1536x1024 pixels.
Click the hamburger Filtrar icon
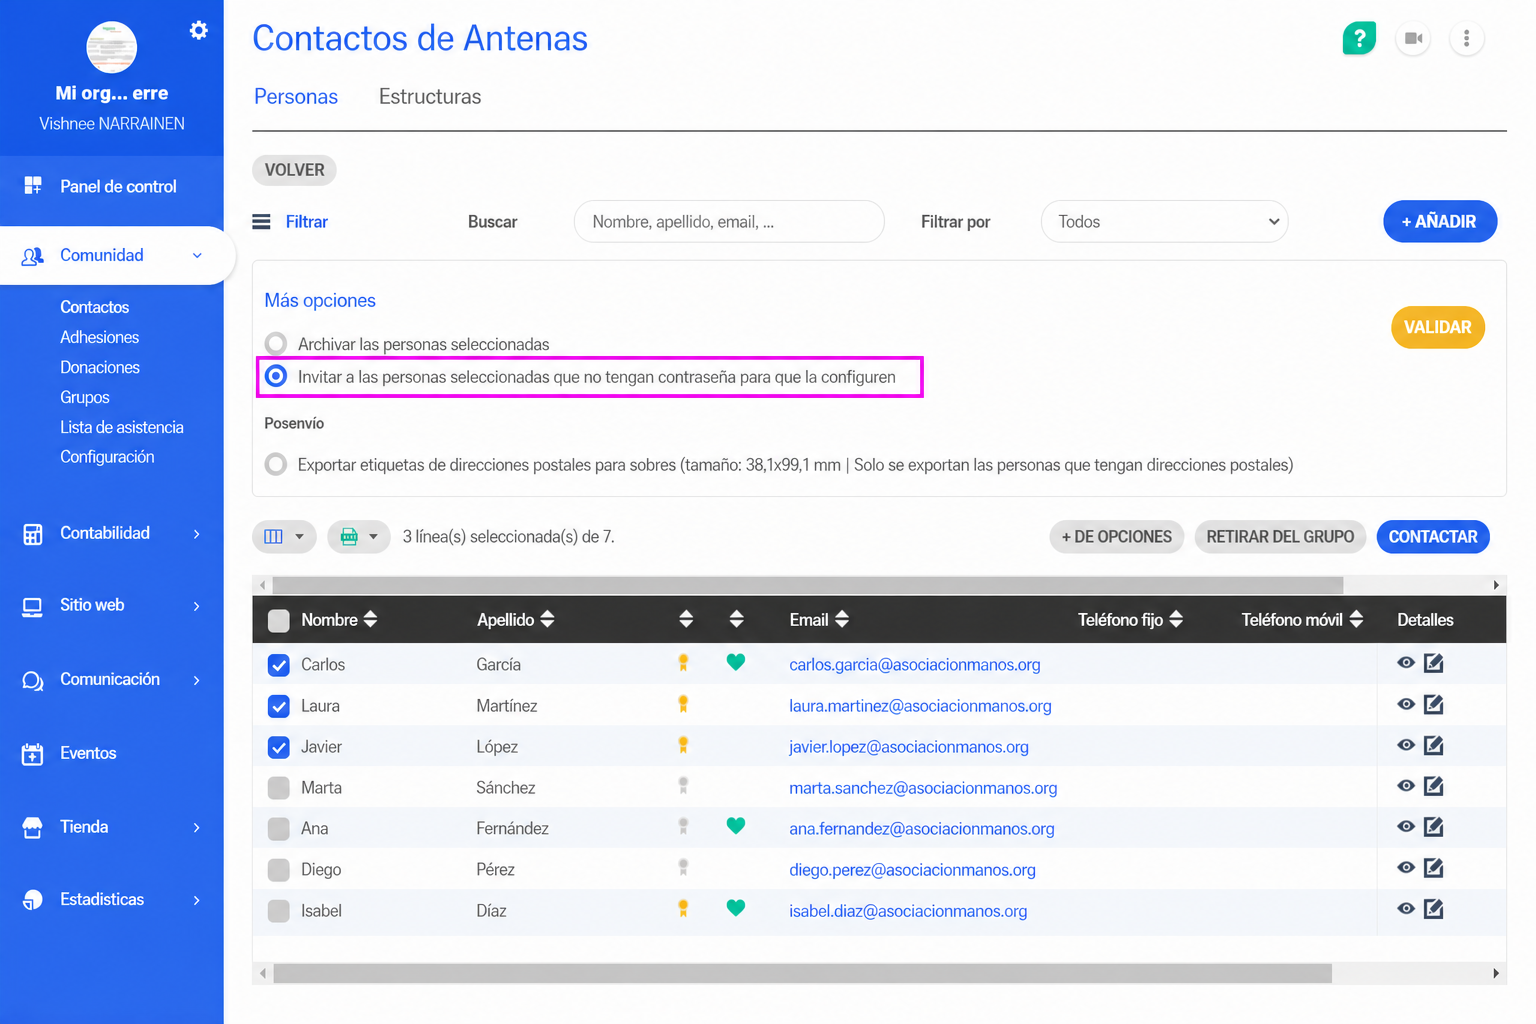261,222
